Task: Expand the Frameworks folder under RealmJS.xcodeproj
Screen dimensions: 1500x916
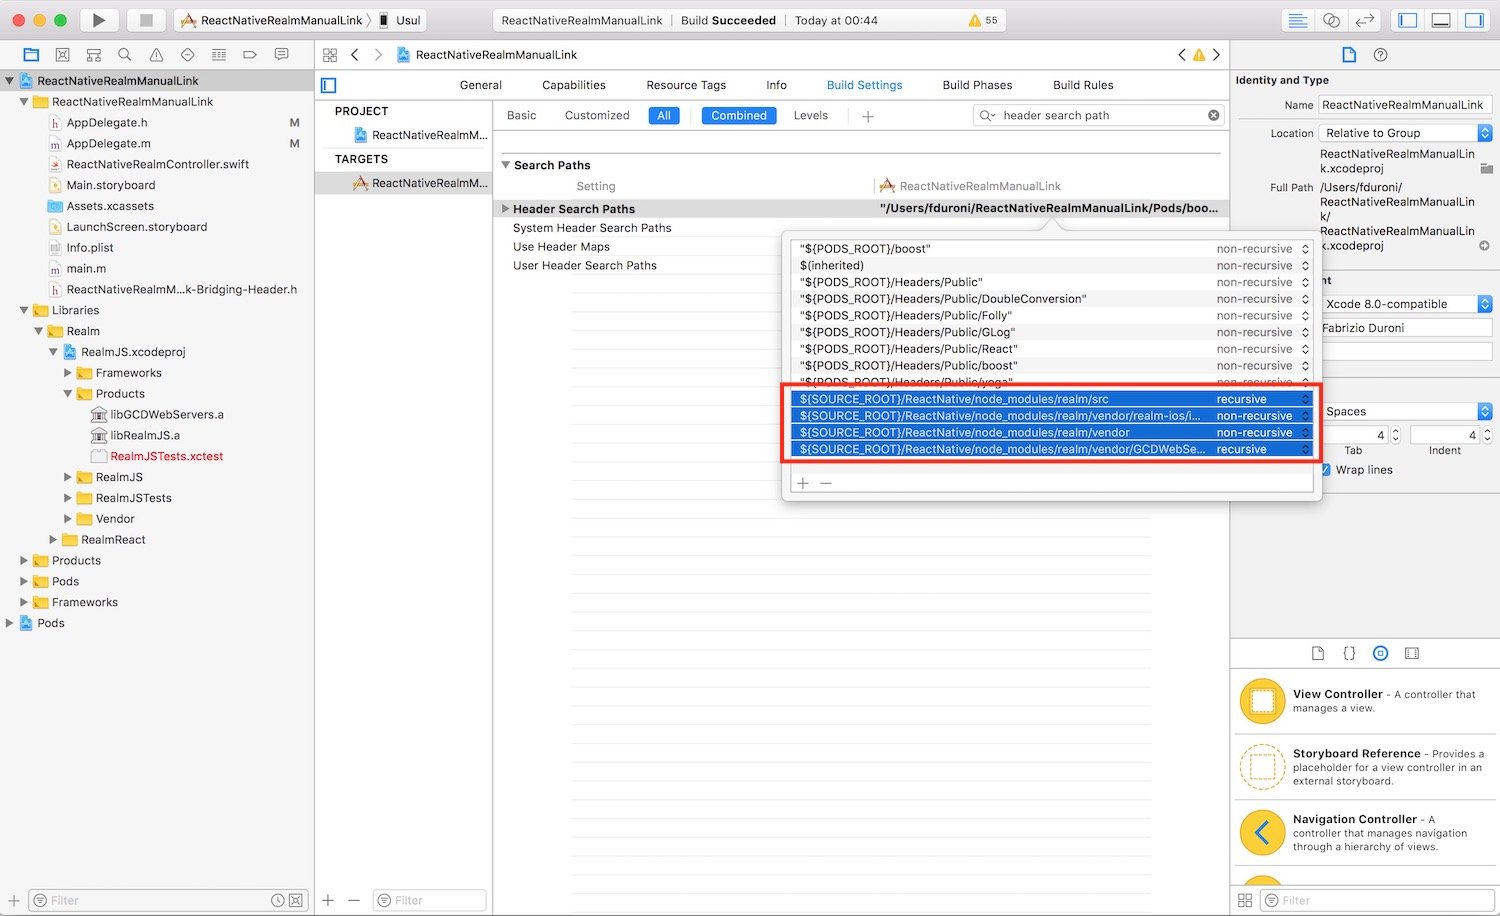Action: pos(68,373)
